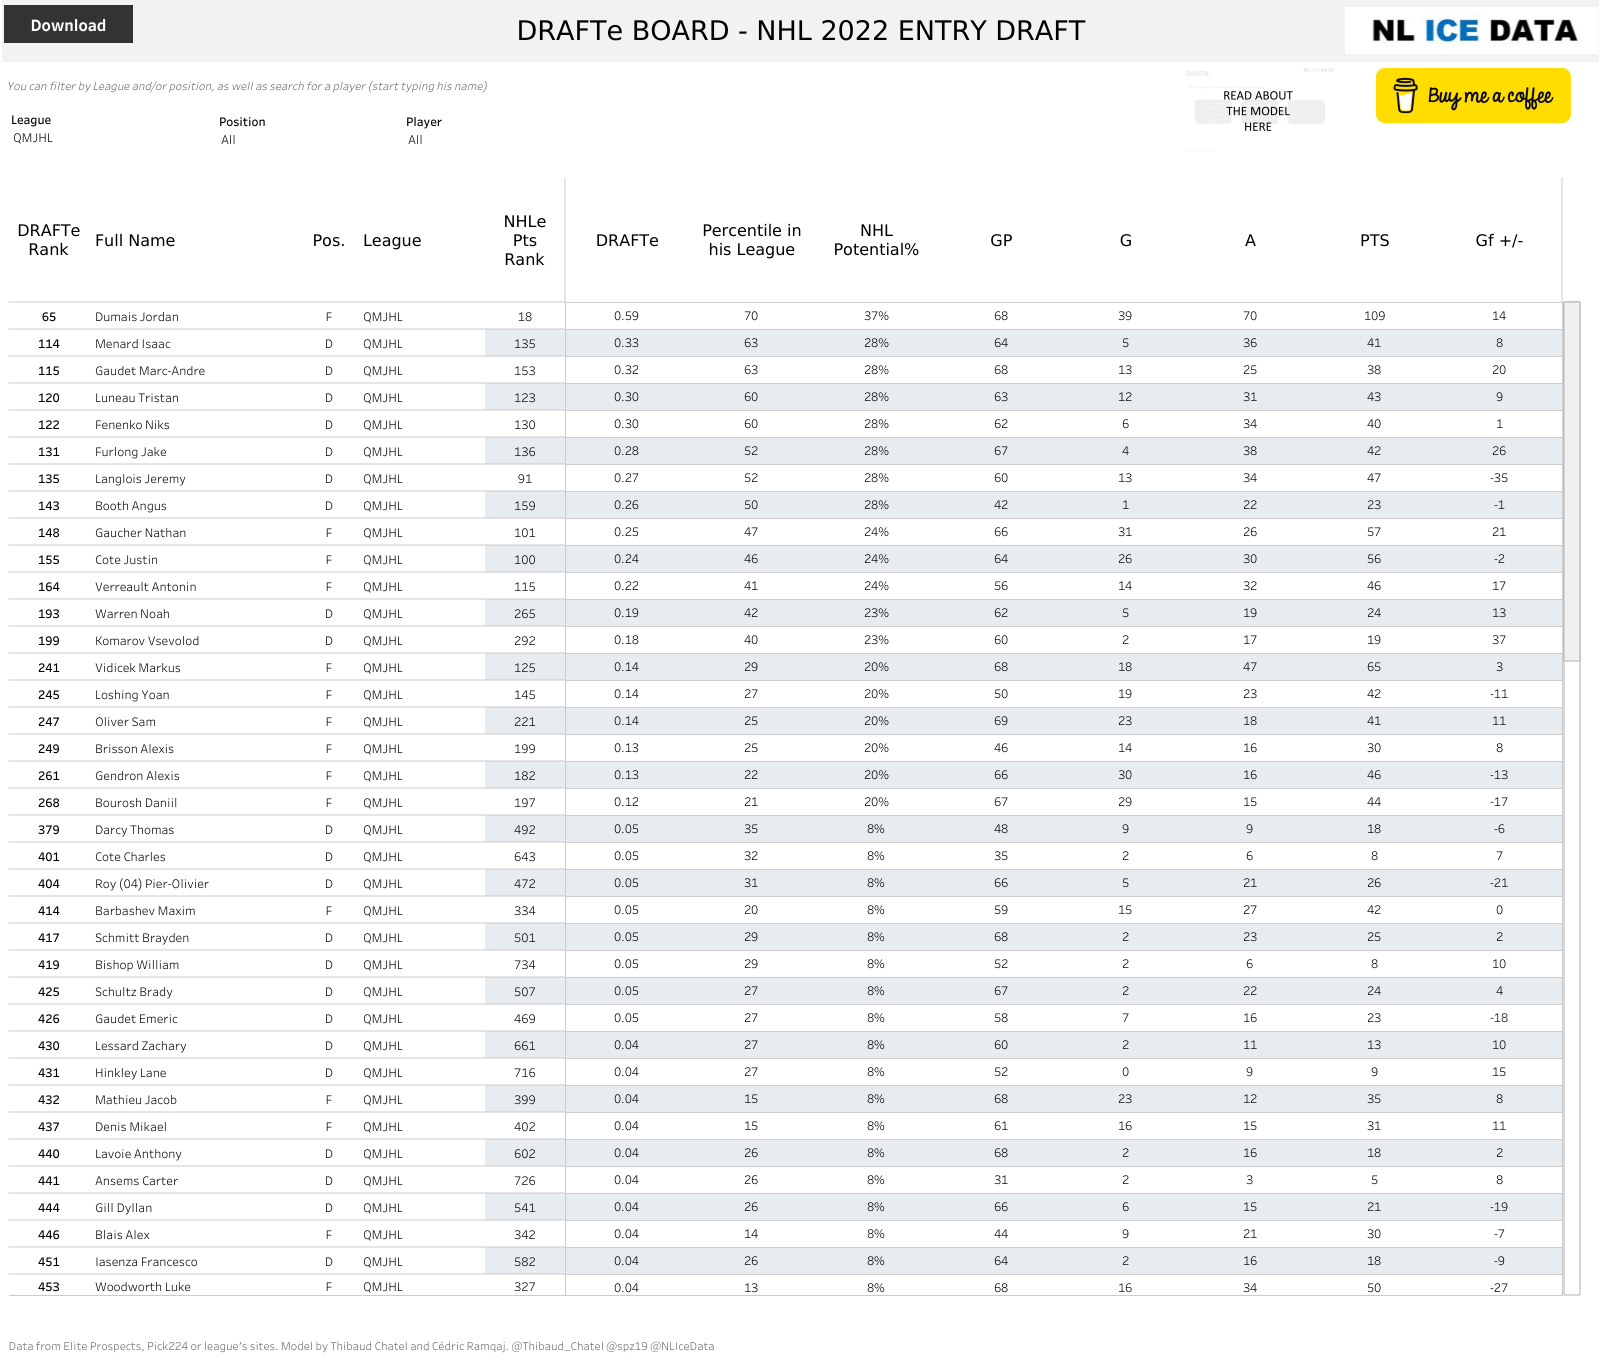Viewport: 1599px width, 1365px height.
Task: Select player name Roy (04) Pier-Olivier
Action: coord(152,884)
